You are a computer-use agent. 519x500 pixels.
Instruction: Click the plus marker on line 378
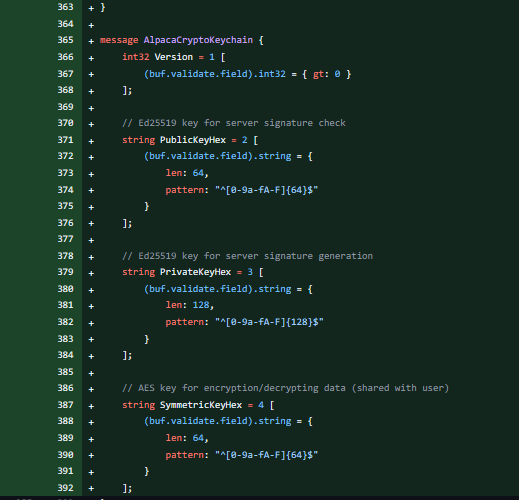pyautogui.click(x=91, y=257)
